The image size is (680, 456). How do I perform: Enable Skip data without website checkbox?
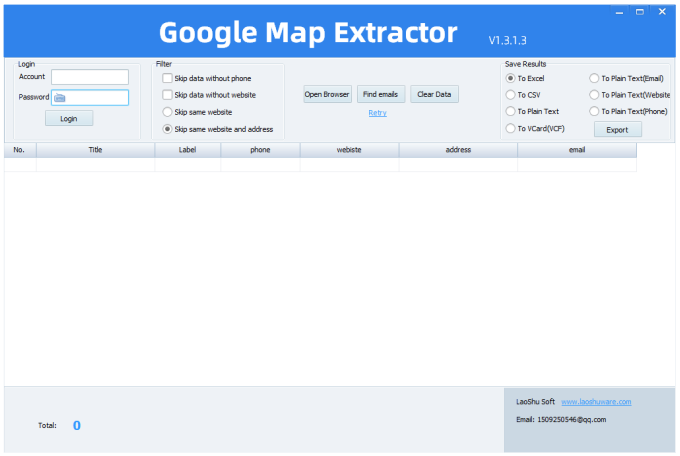pyautogui.click(x=168, y=95)
